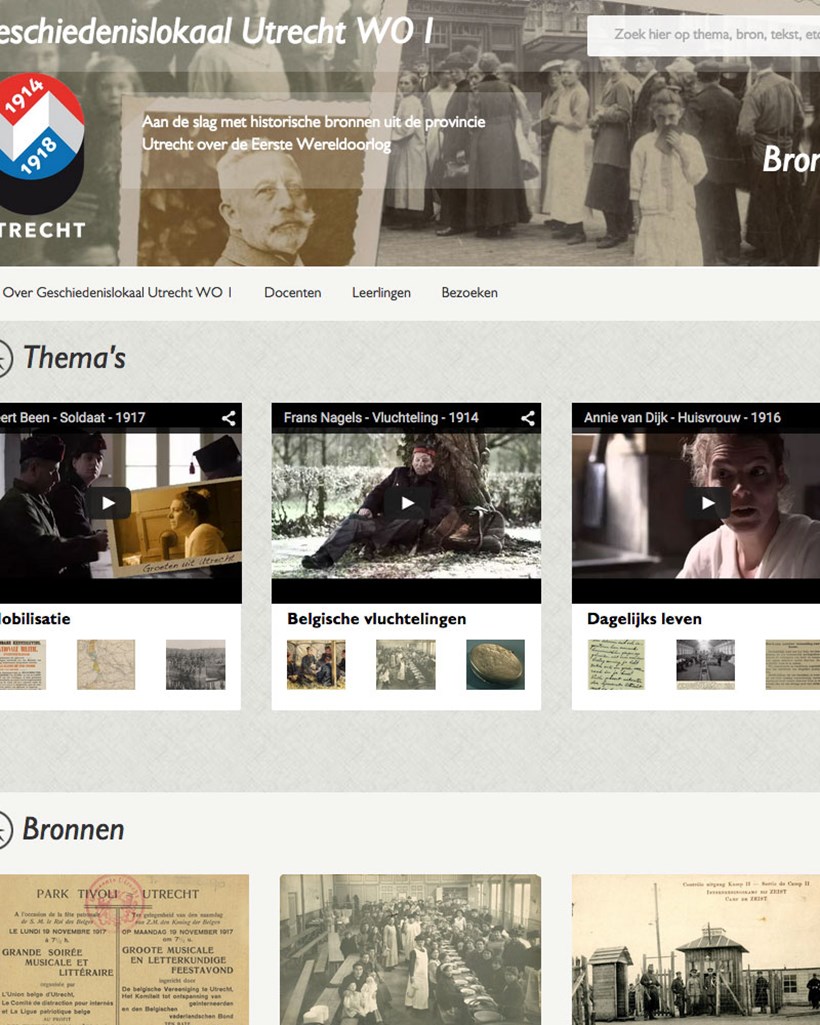Click the 1914-1918 Utrecht logo
The image size is (820, 1025).
[x=41, y=156]
